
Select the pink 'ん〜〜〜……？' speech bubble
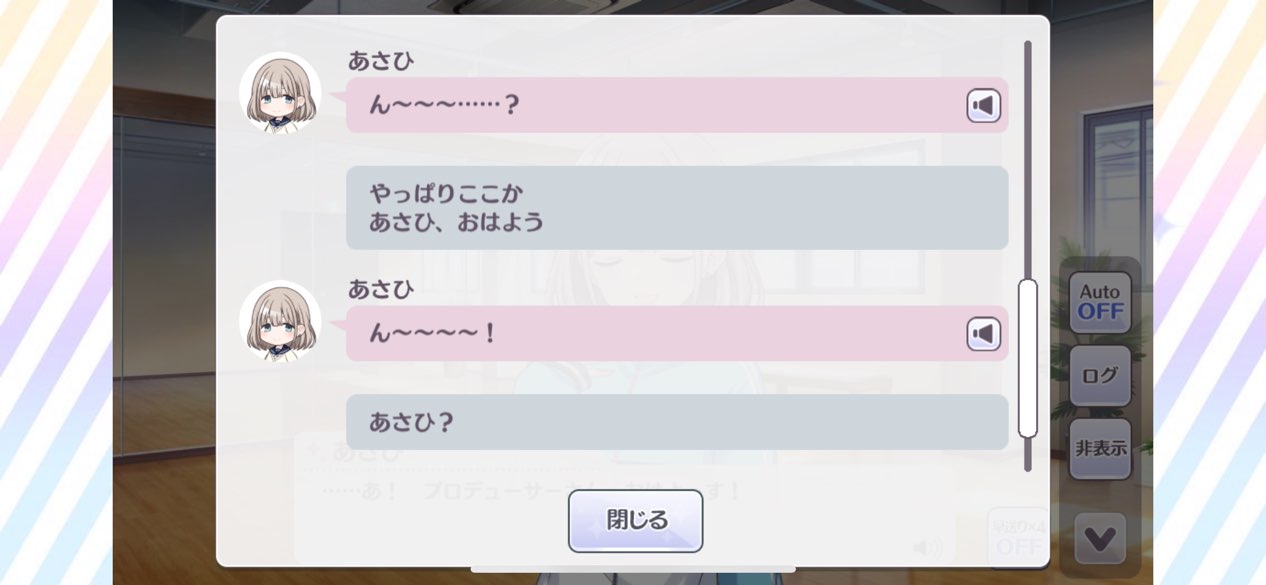[677, 105]
